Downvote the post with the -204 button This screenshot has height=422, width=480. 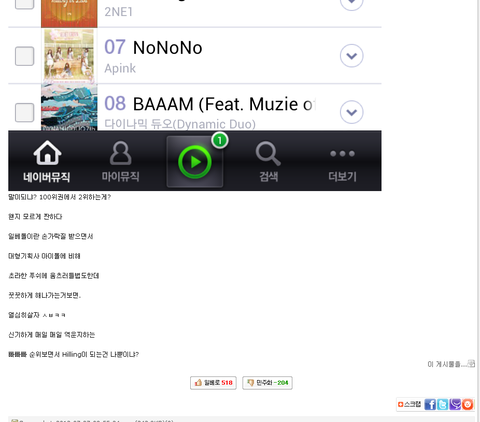(x=267, y=383)
